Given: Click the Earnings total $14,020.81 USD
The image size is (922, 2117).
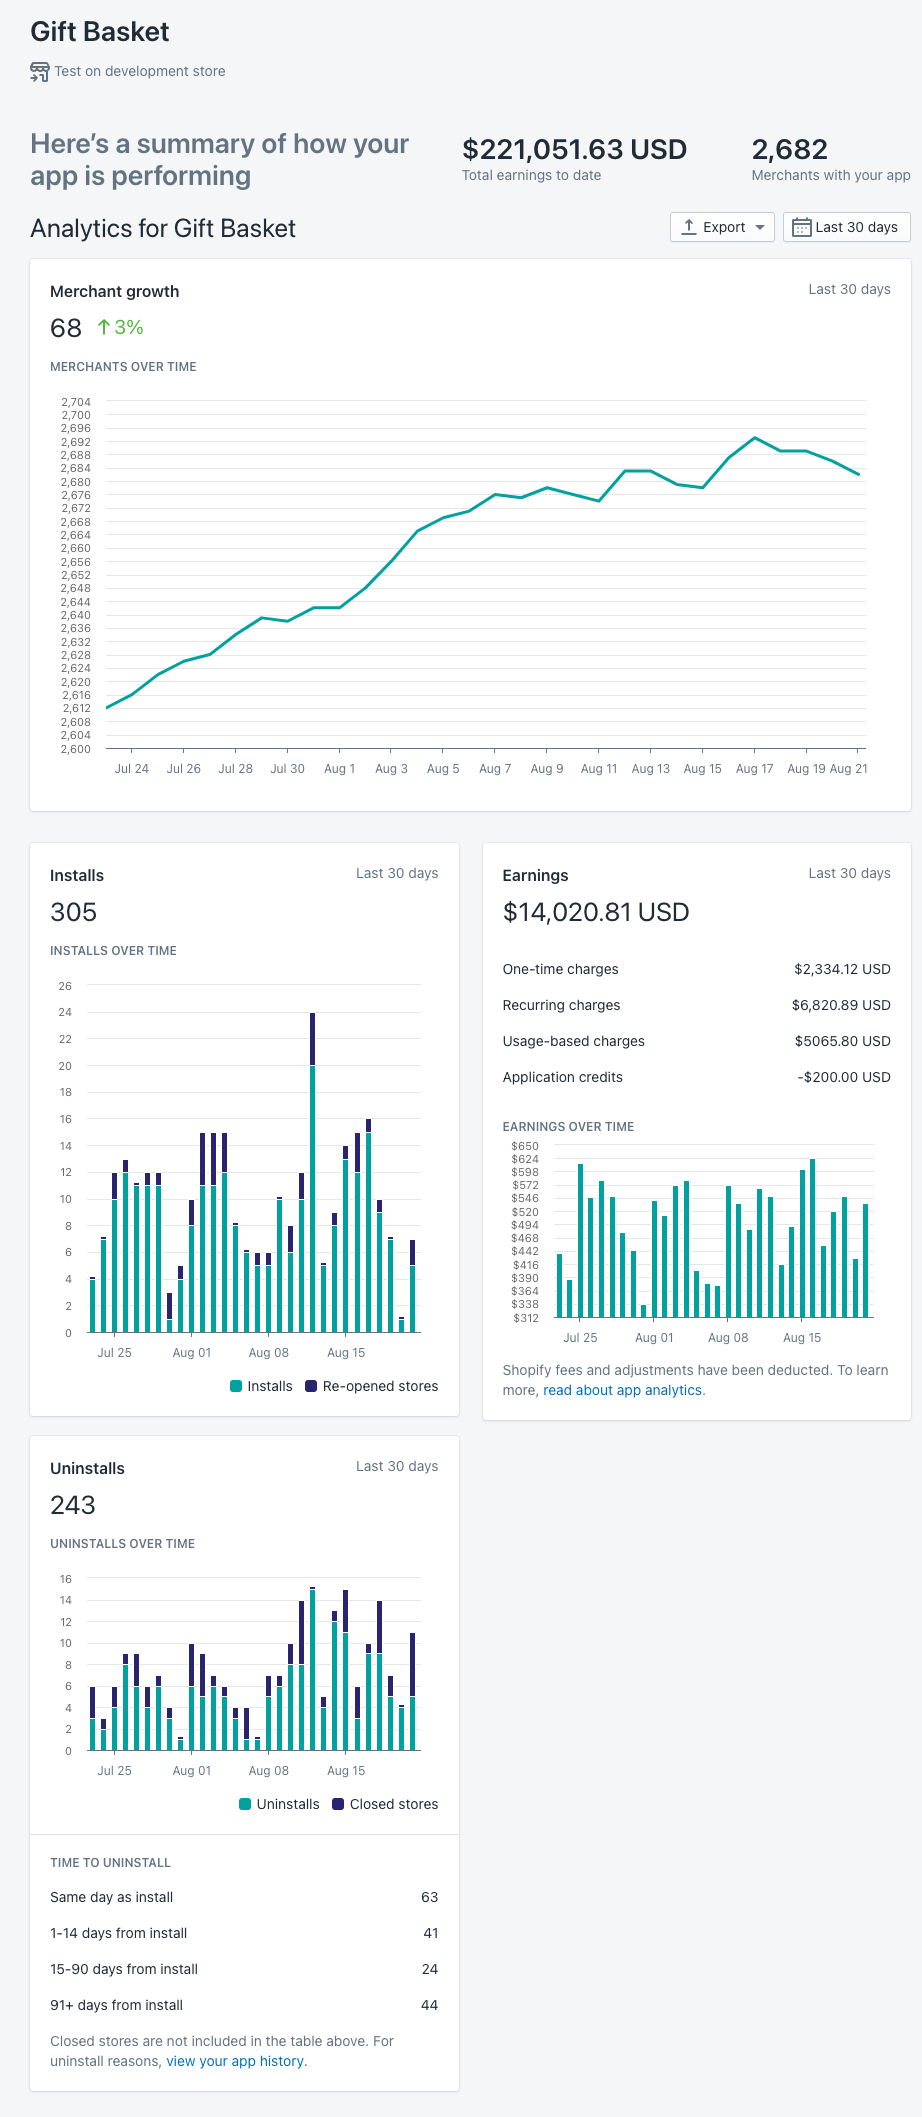Looking at the screenshot, I should tap(596, 912).
